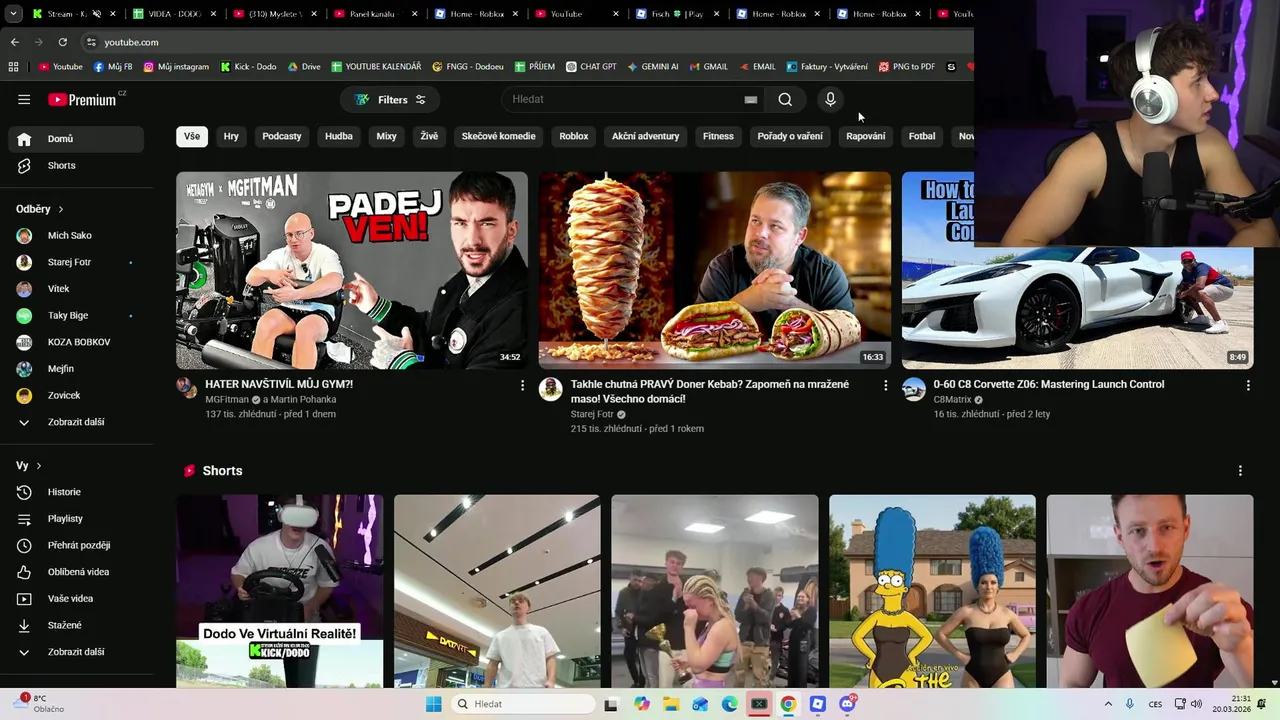Open Přehrát později watch later list
Screen dimensions: 1280x720
coord(76,545)
